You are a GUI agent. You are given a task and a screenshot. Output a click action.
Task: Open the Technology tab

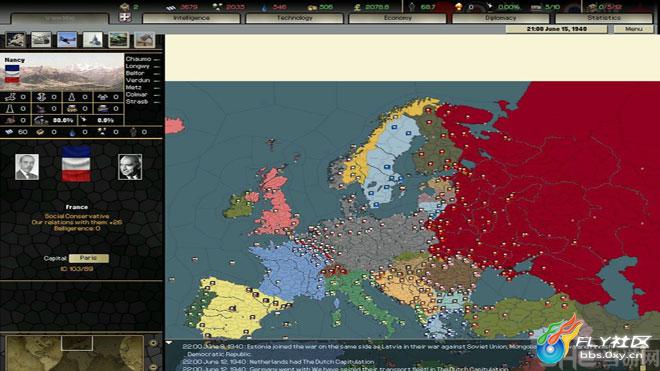coord(295,18)
